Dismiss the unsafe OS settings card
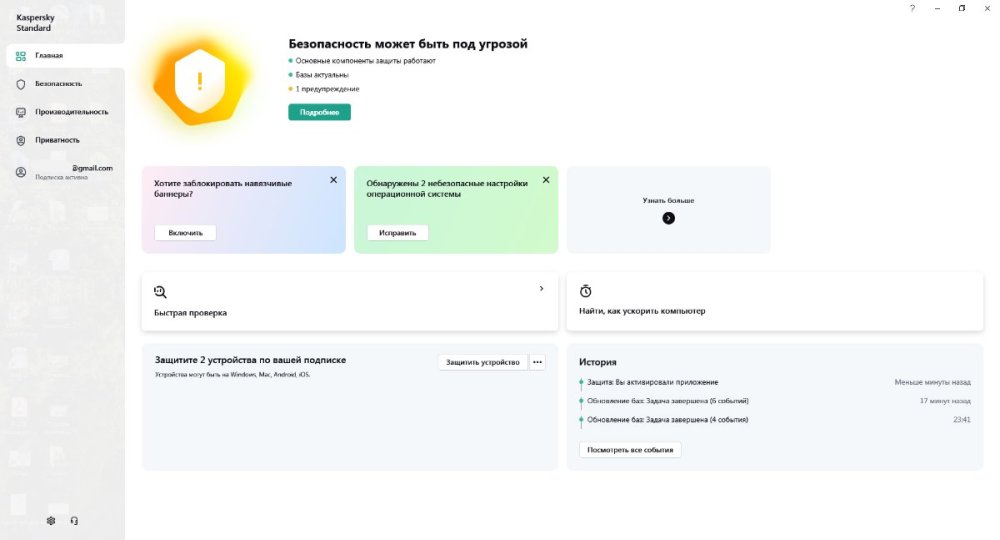Screen dimensions: 1000x540 tap(546, 180)
